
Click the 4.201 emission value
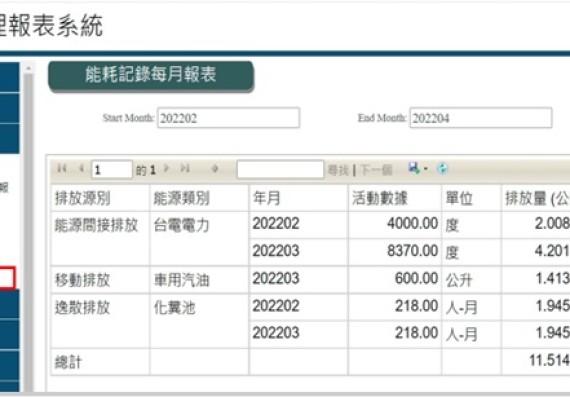coord(552,251)
